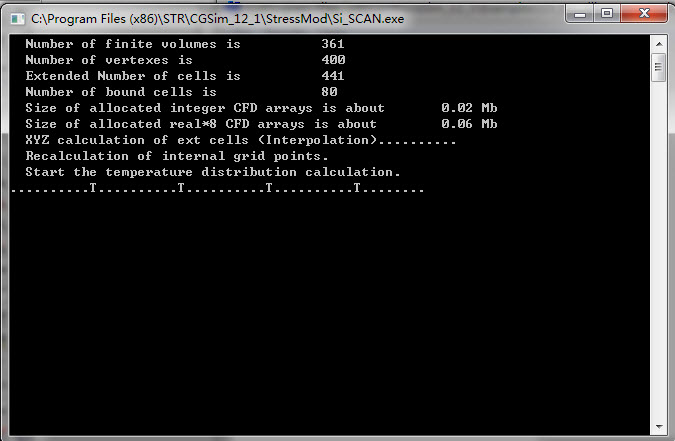Click the empty scrollbar track below thumb
675x441 pixels.
[x=659, y=250]
